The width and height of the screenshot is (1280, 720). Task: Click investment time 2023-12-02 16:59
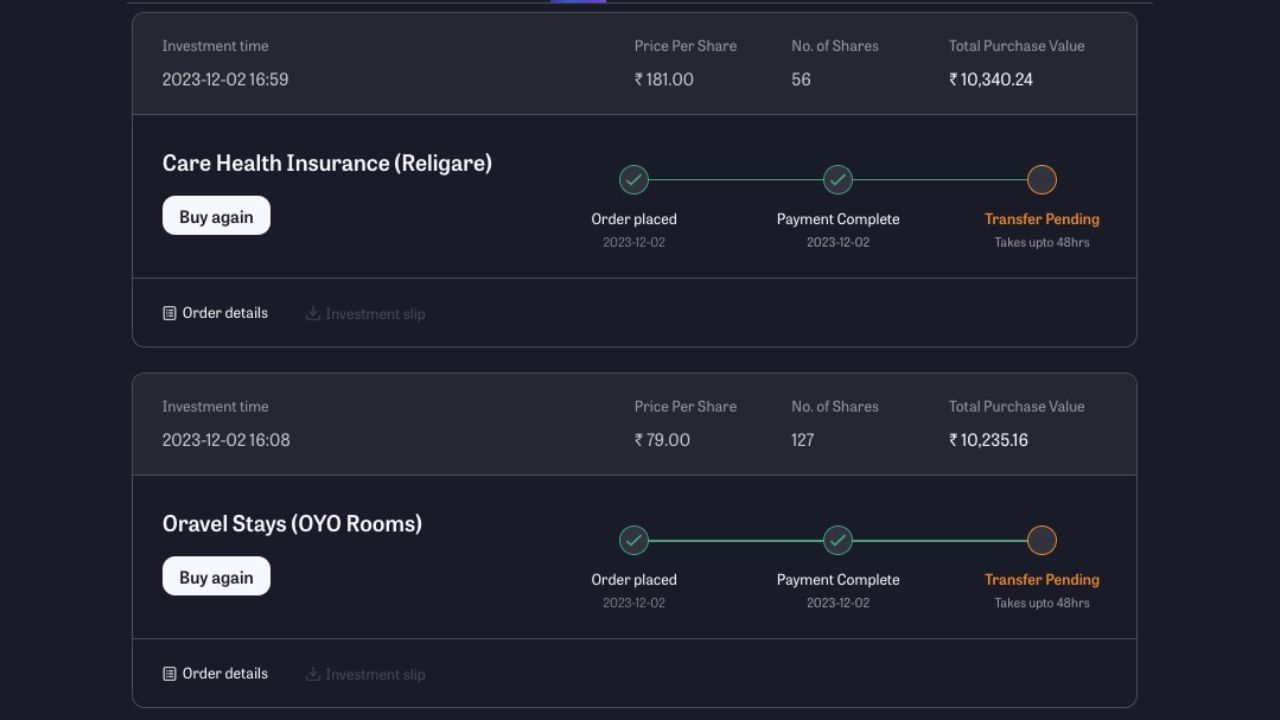click(225, 79)
